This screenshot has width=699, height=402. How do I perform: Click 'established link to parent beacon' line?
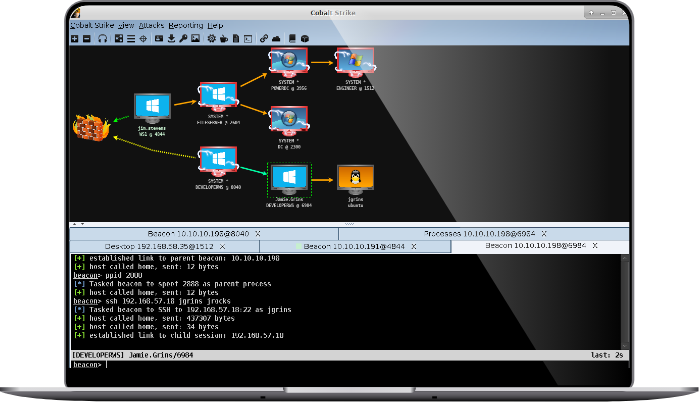tap(177, 258)
